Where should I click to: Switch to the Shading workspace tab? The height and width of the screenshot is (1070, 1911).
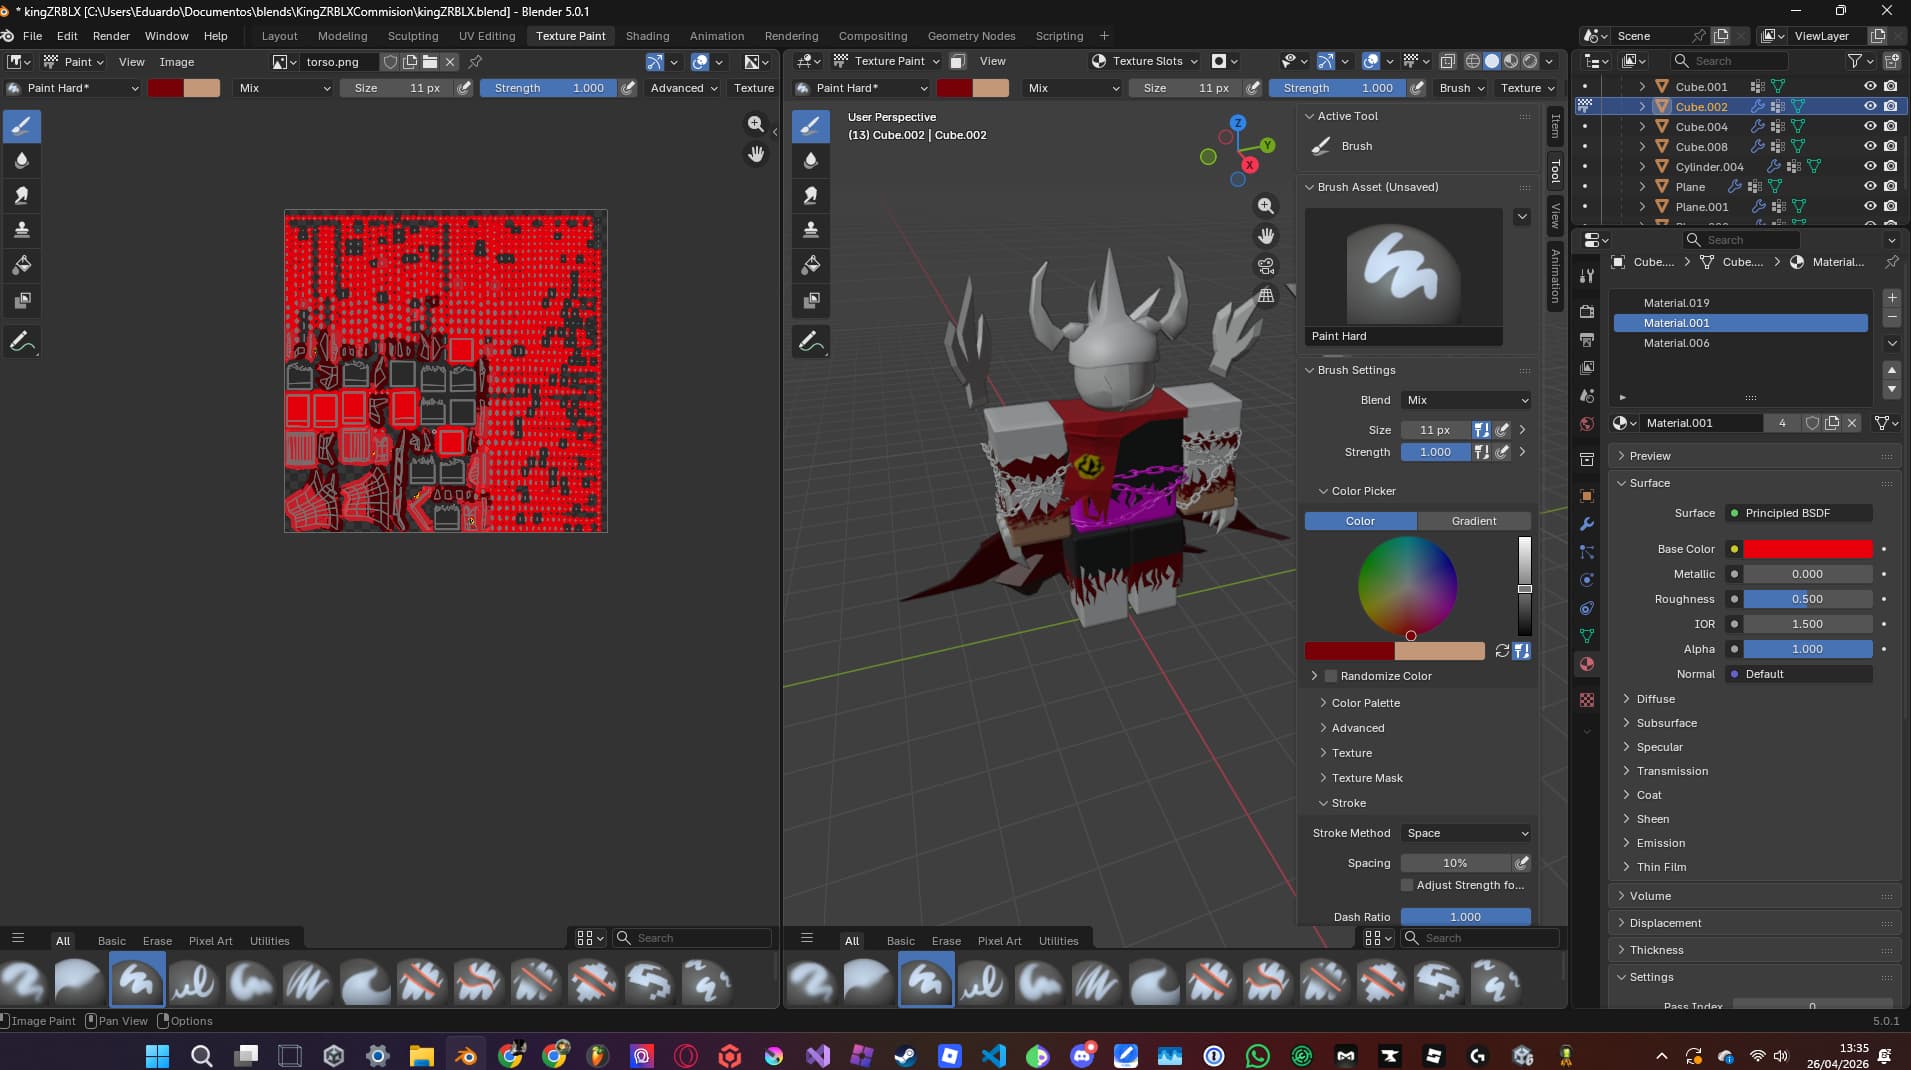[x=647, y=35]
